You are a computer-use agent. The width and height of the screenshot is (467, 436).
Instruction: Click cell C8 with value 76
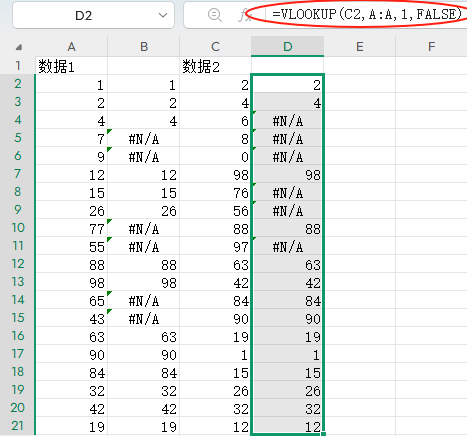(x=215, y=192)
